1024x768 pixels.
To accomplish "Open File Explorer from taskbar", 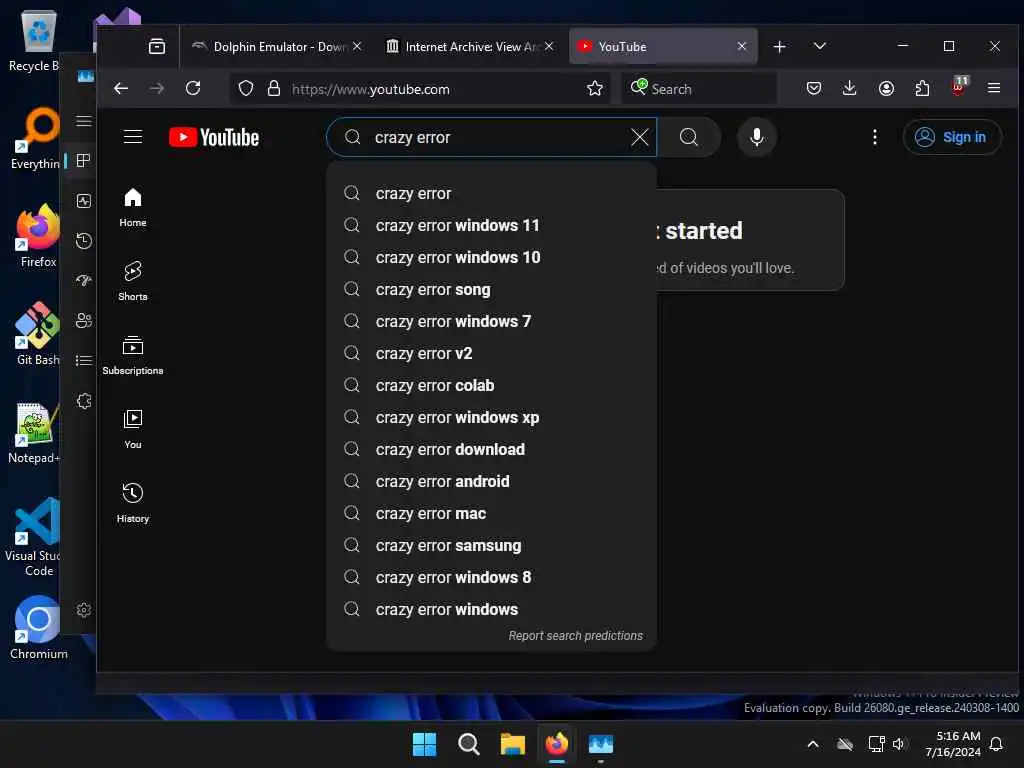I will point(513,744).
